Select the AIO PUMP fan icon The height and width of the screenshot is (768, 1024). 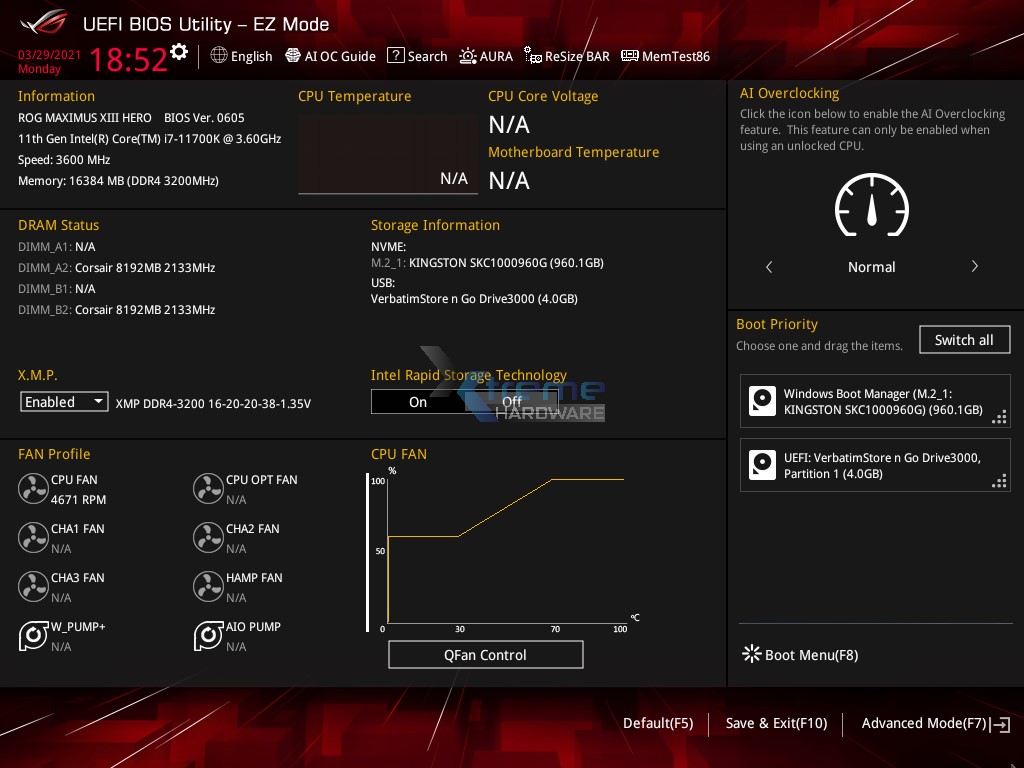point(208,635)
